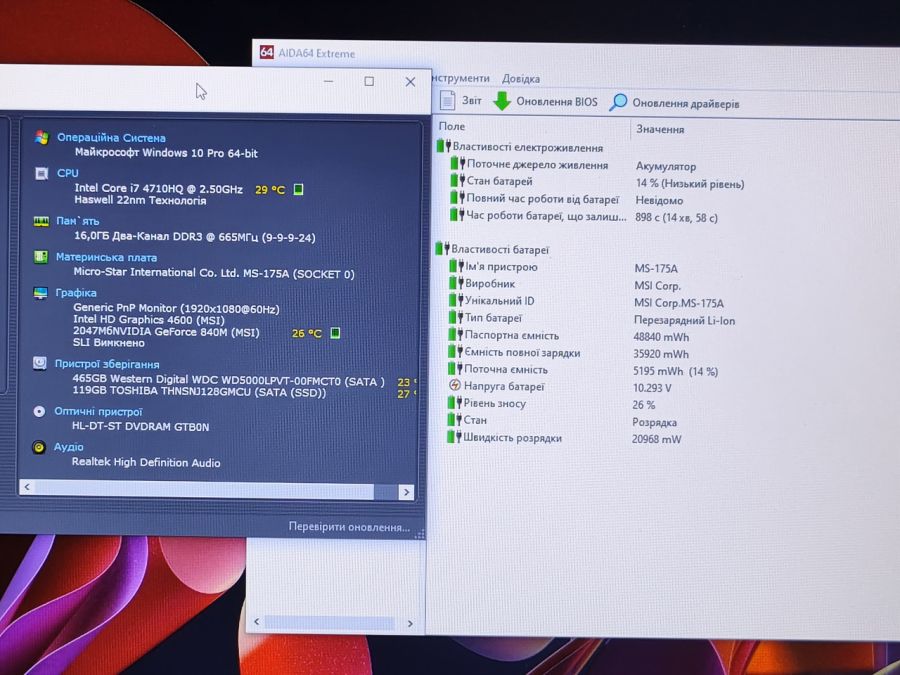Click the drive icon beside Пристрої зберігання
The width and height of the screenshot is (900, 675).
pyautogui.click(x=40, y=363)
